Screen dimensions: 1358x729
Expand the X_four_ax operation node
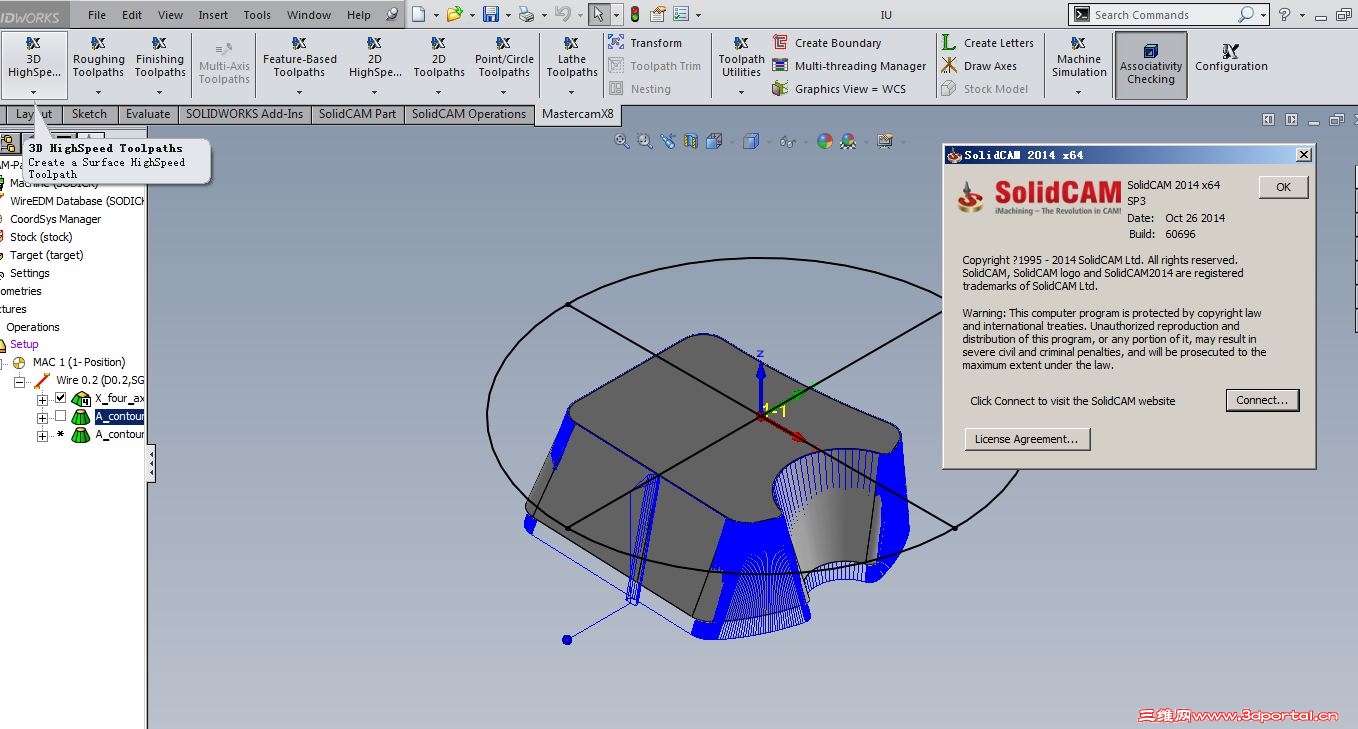coord(42,399)
